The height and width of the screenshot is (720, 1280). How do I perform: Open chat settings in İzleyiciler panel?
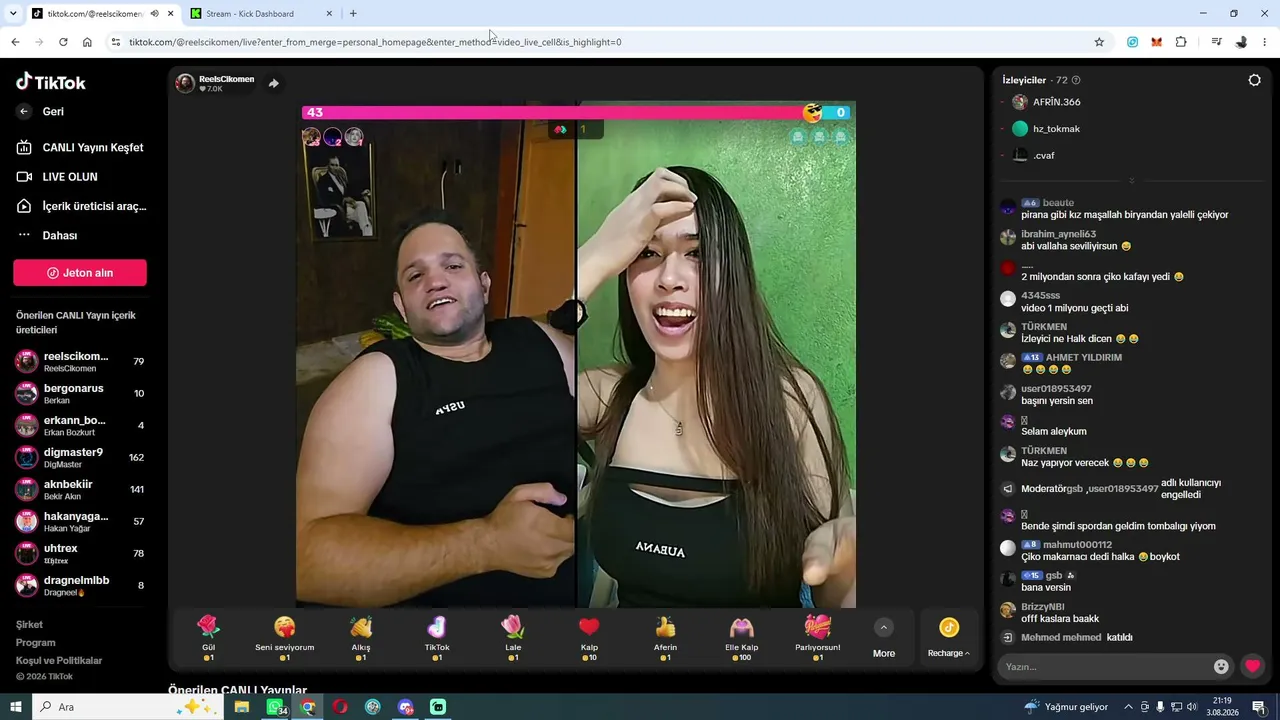click(1254, 80)
